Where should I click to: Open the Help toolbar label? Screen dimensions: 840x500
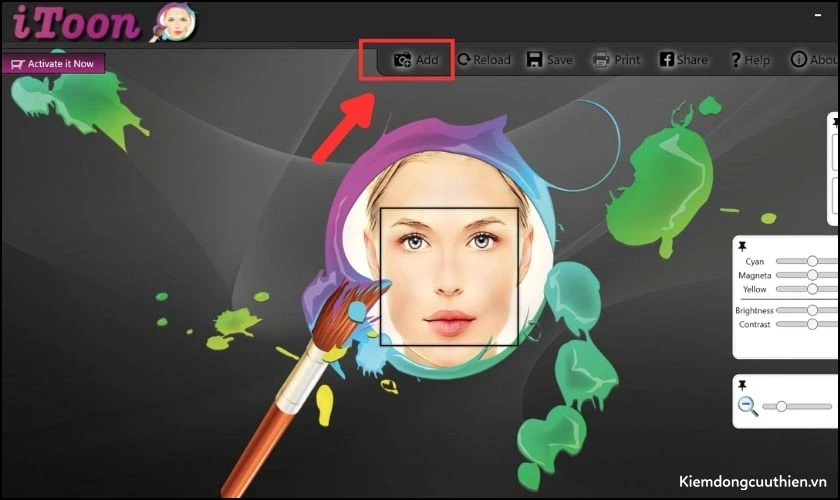pyautogui.click(x=757, y=61)
